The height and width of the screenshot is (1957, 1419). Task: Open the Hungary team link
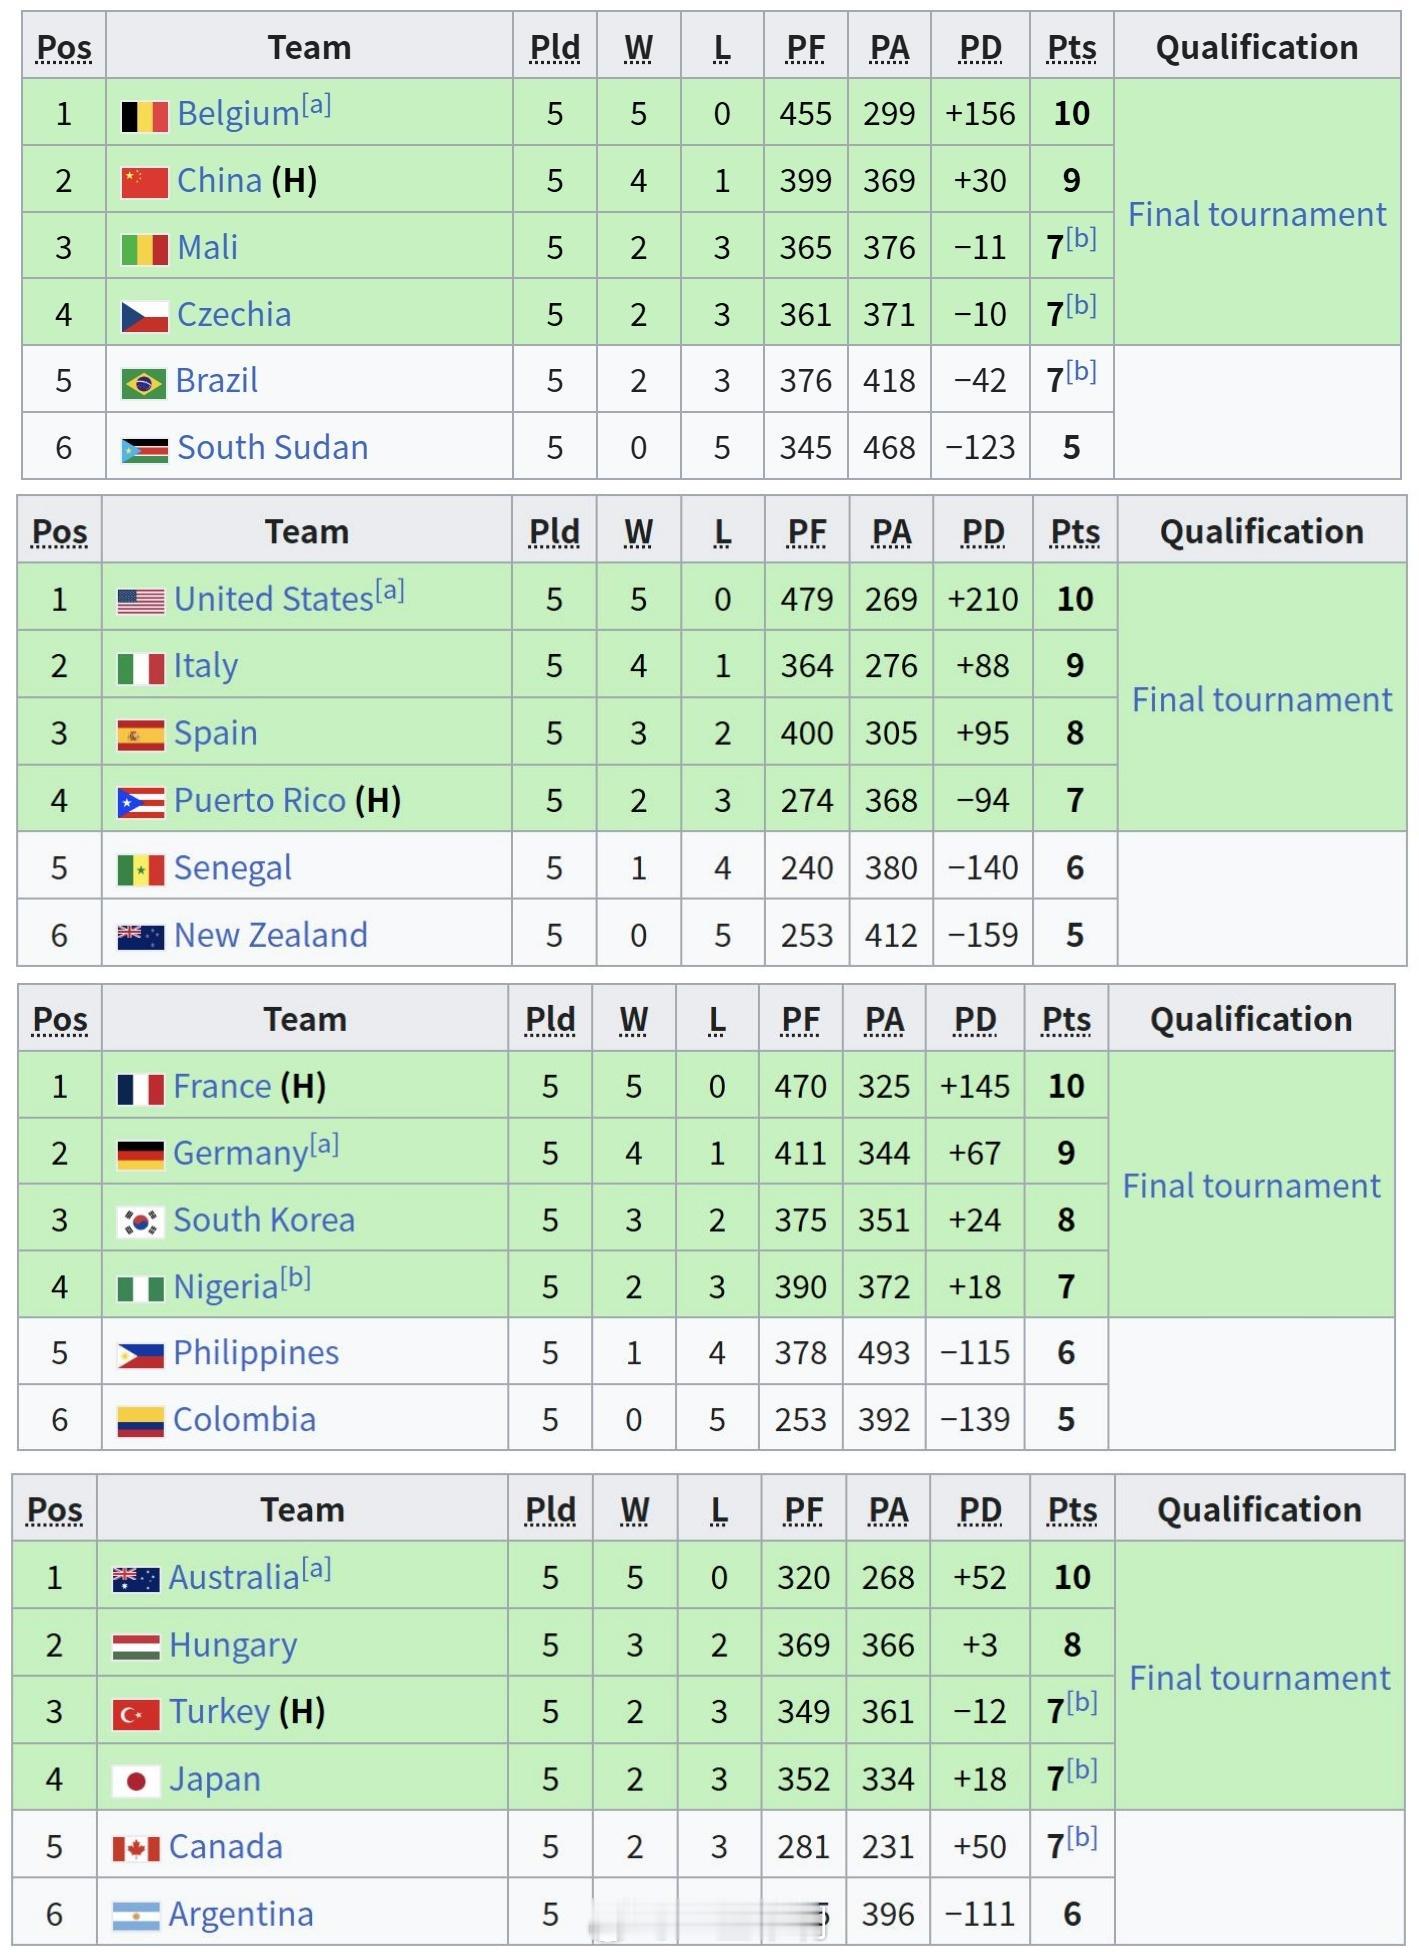(233, 1645)
